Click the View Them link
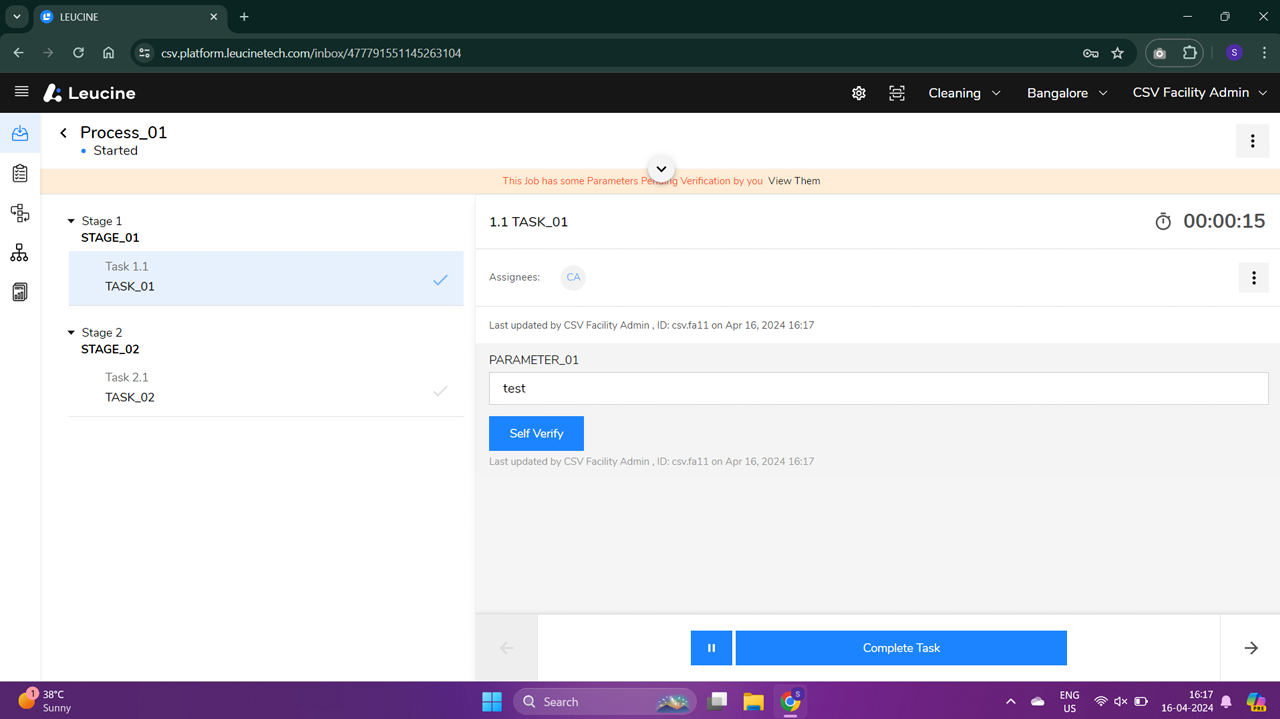 click(794, 181)
